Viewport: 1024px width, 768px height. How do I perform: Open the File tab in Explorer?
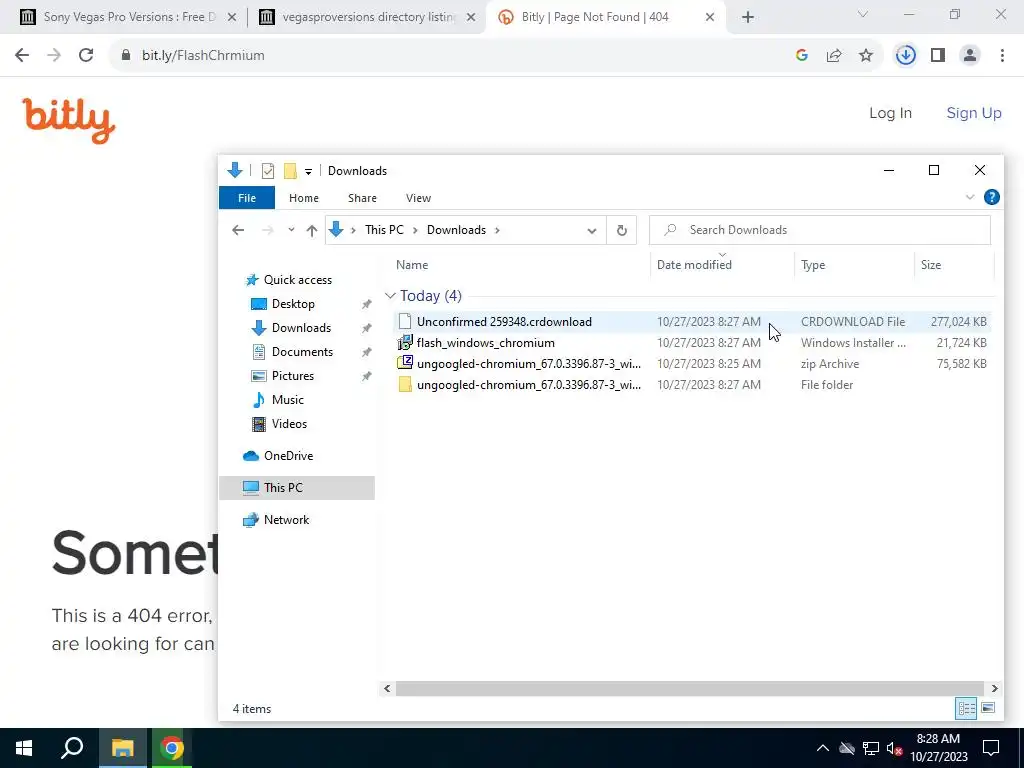247,198
